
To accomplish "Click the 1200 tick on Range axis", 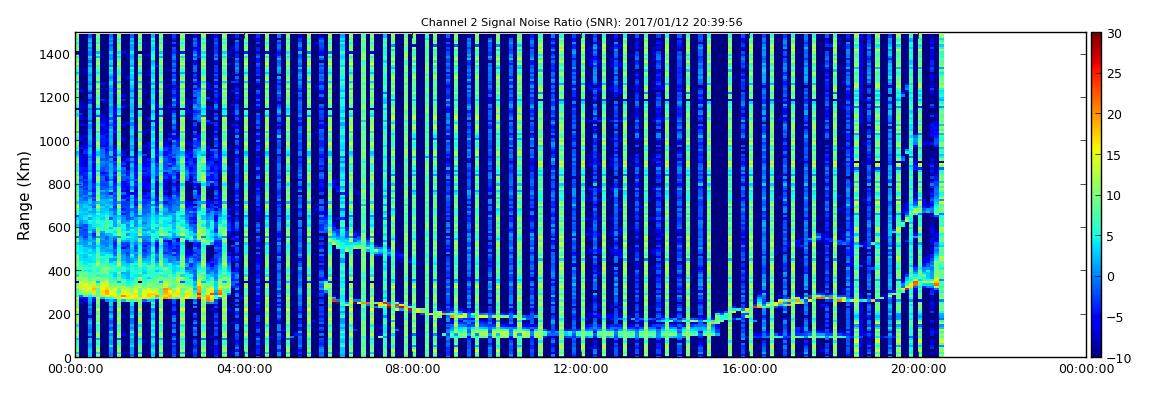I will click(56, 98).
